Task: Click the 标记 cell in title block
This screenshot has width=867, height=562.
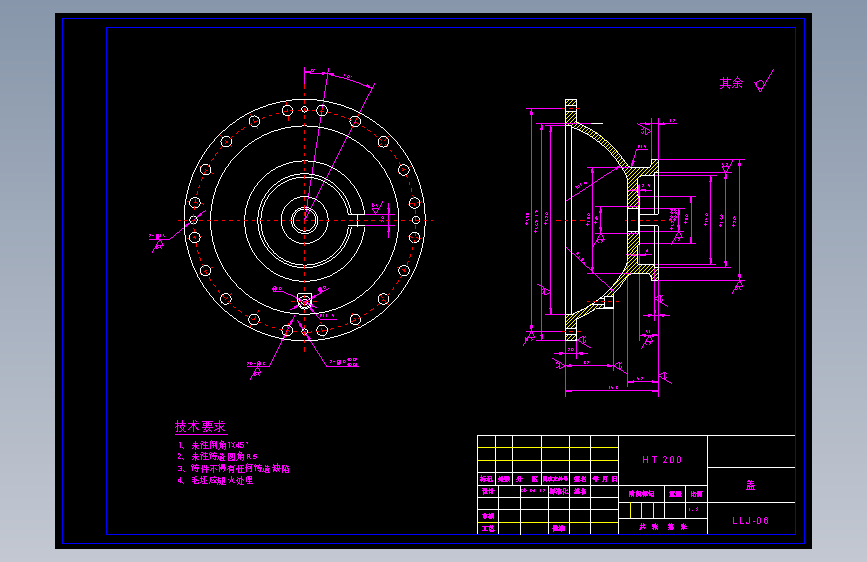Action: click(x=487, y=479)
